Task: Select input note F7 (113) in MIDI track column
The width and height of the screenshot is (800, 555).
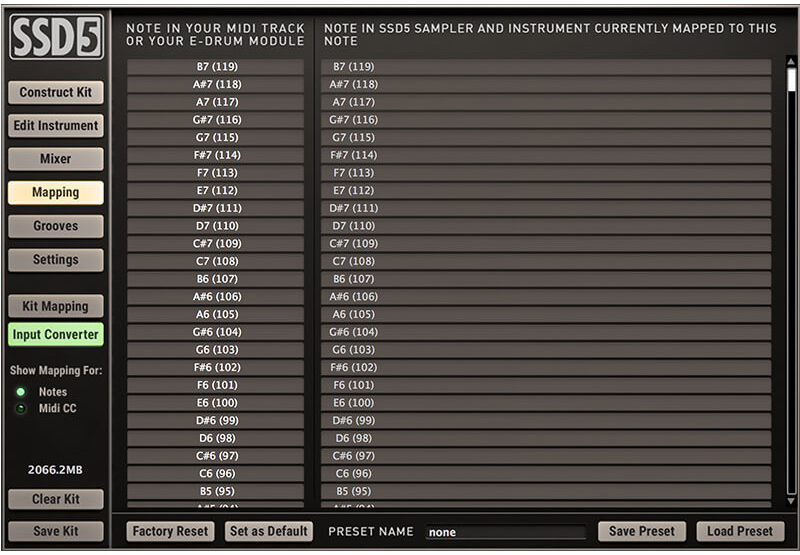Action: pos(215,173)
